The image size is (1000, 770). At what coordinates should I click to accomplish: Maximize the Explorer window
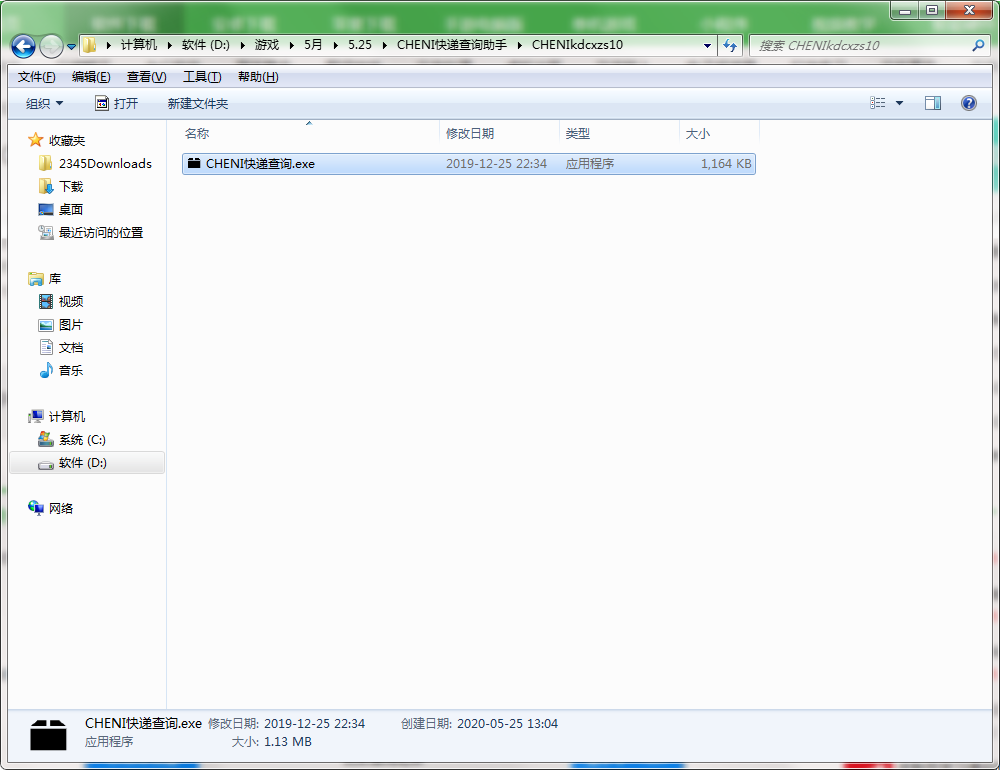click(x=932, y=10)
